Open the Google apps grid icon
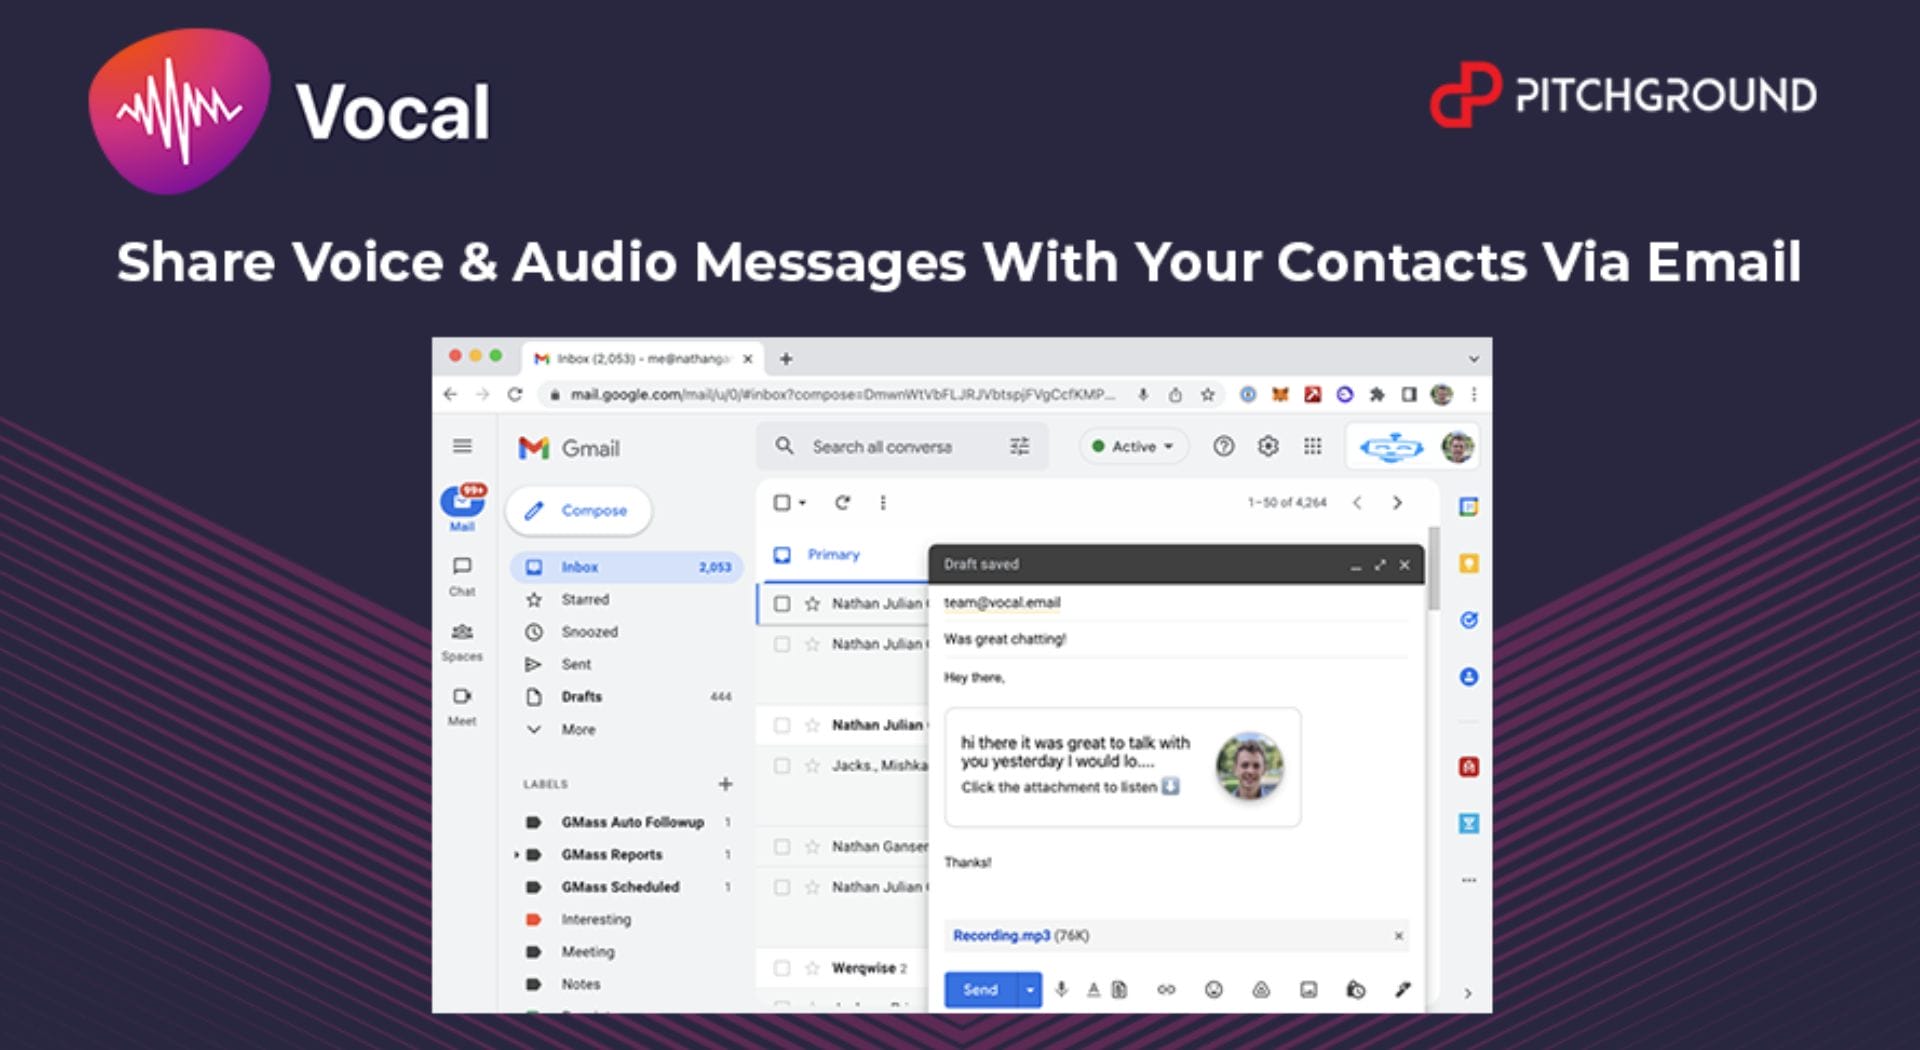Viewport: 1920px width, 1050px height. [1312, 446]
